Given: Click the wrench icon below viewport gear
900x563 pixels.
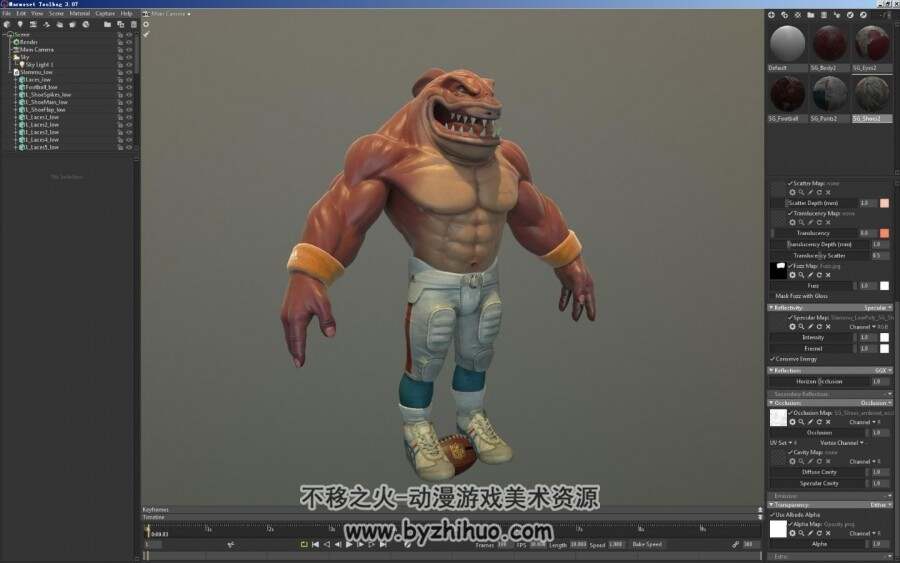Looking at the screenshot, I should point(146,34).
